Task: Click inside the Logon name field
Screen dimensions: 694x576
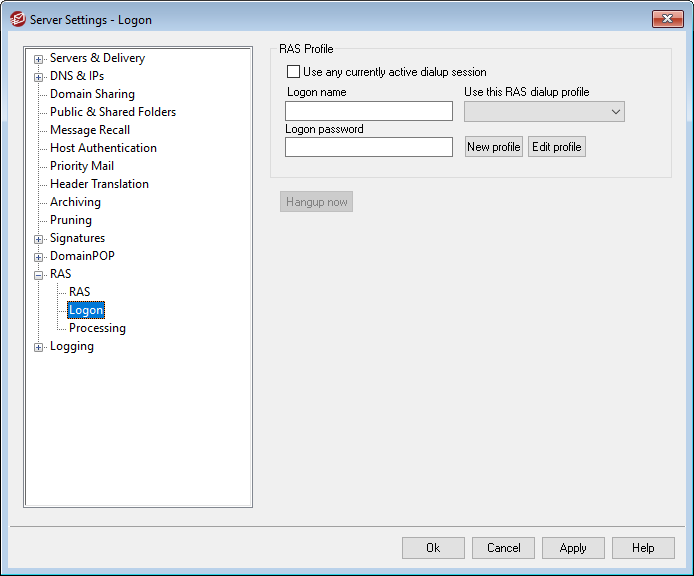Action: (368, 111)
